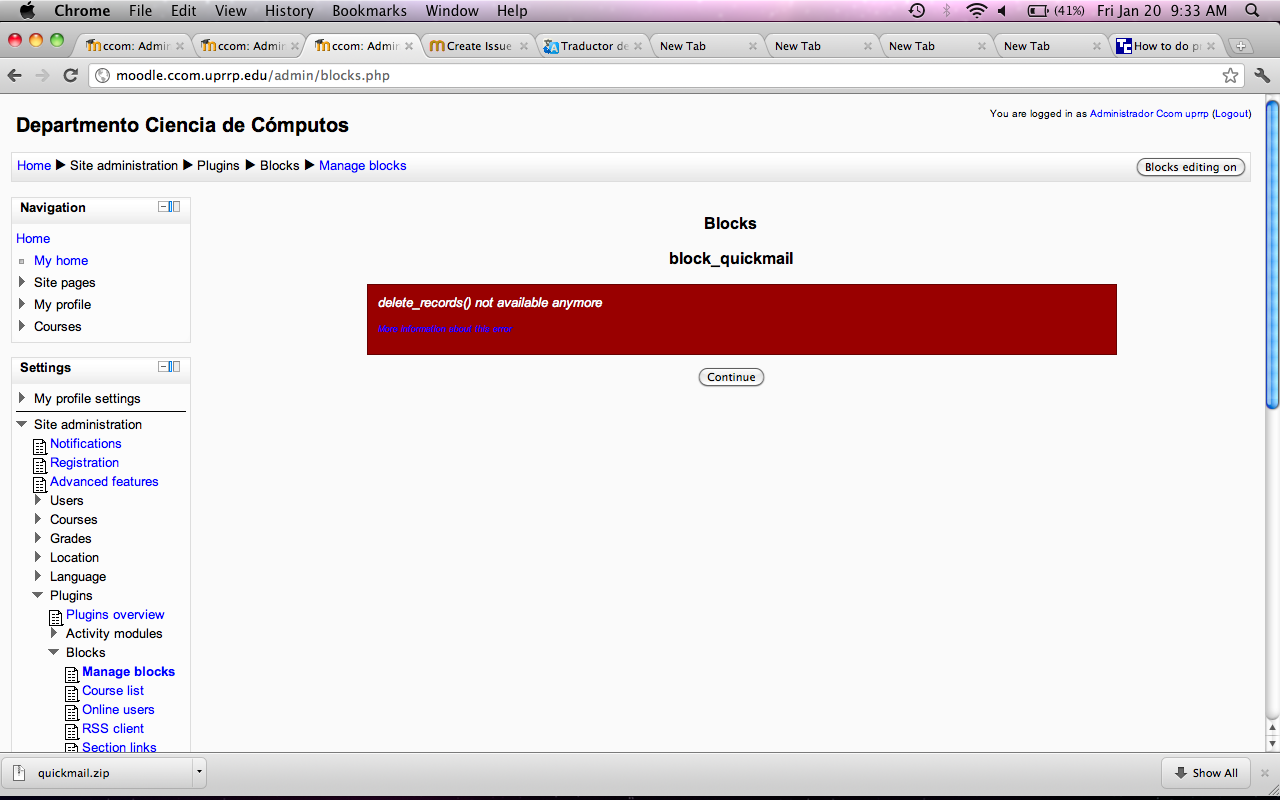This screenshot has height=800, width=1280.
Task: Expand My profile in Navigation
Action: (x=23, y=304)
